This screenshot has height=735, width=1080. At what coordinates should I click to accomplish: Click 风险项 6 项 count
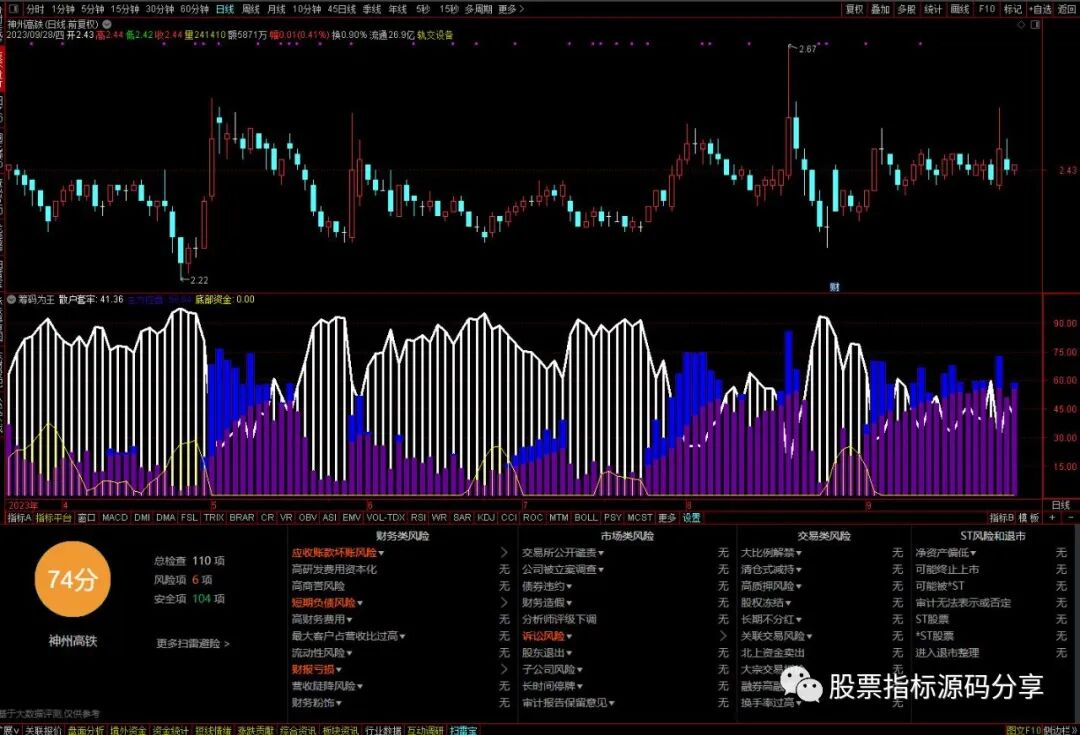(x=183, y=580)
